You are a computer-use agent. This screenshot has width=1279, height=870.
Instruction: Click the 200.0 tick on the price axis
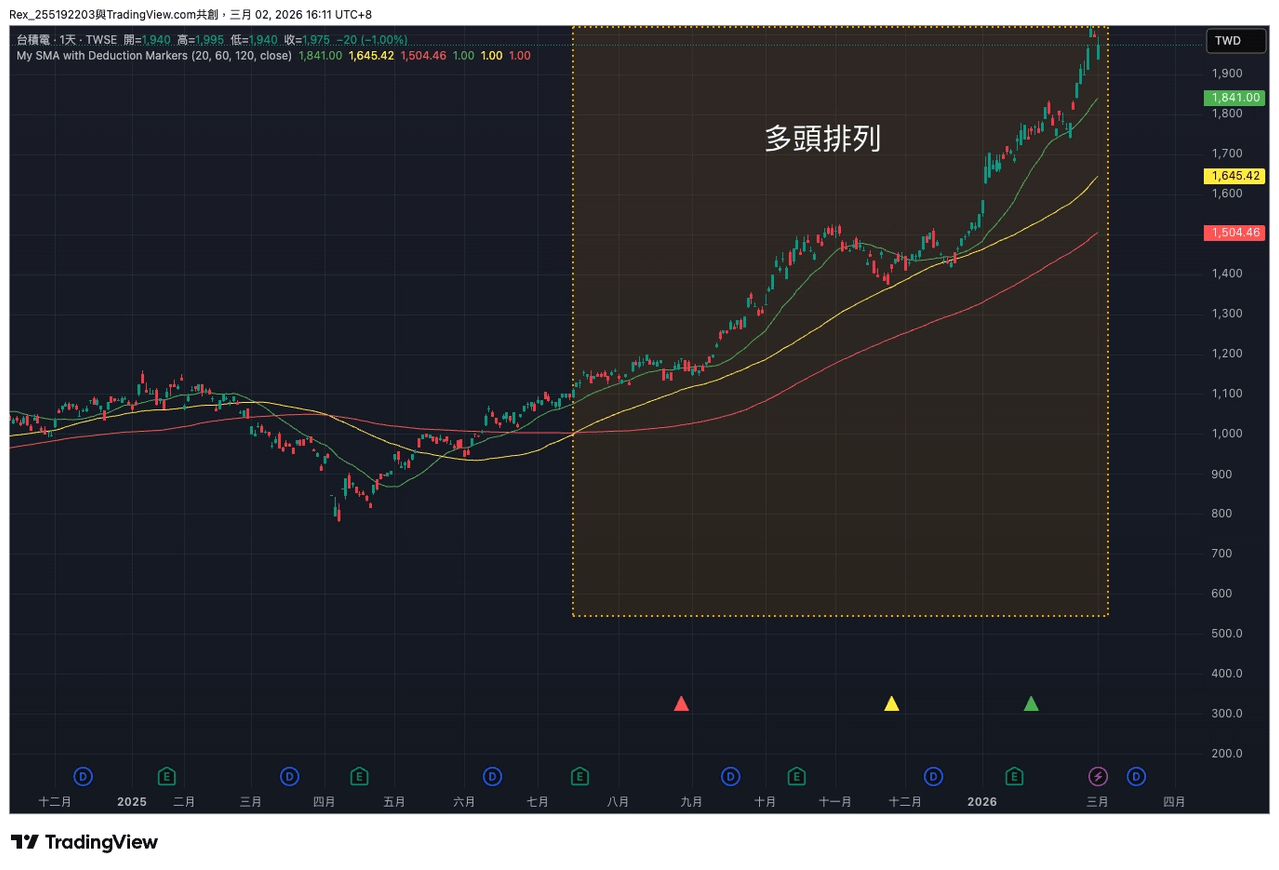point(1226,754)
